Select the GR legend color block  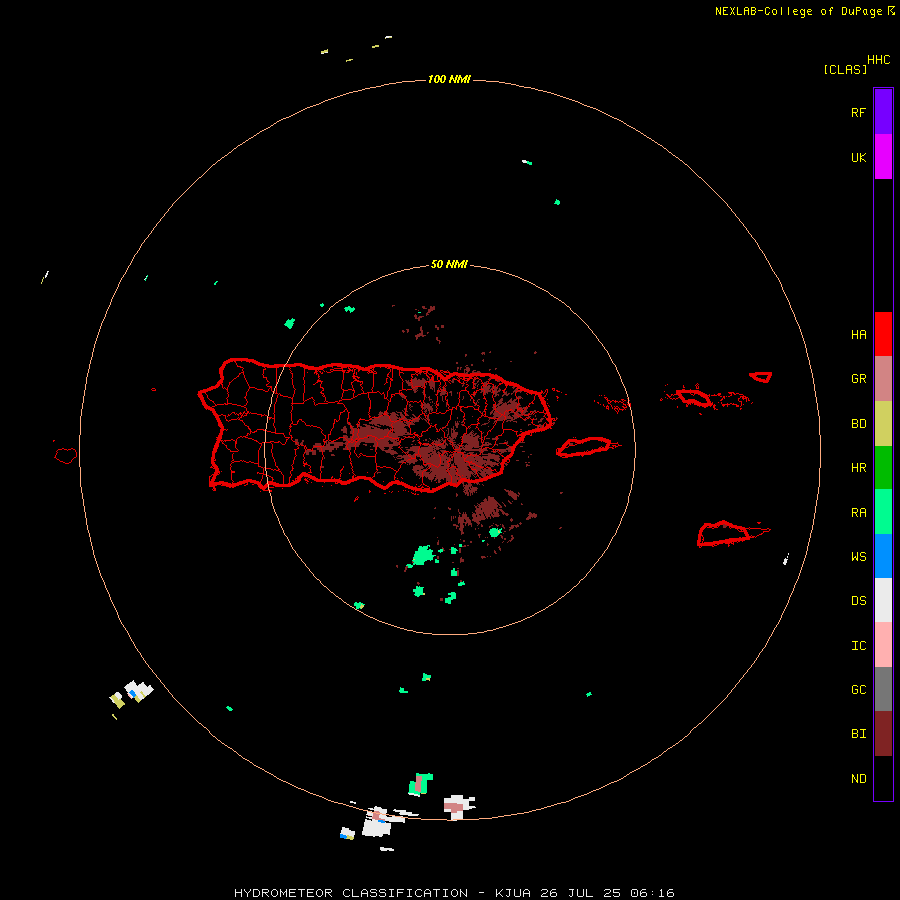[883, 379]
